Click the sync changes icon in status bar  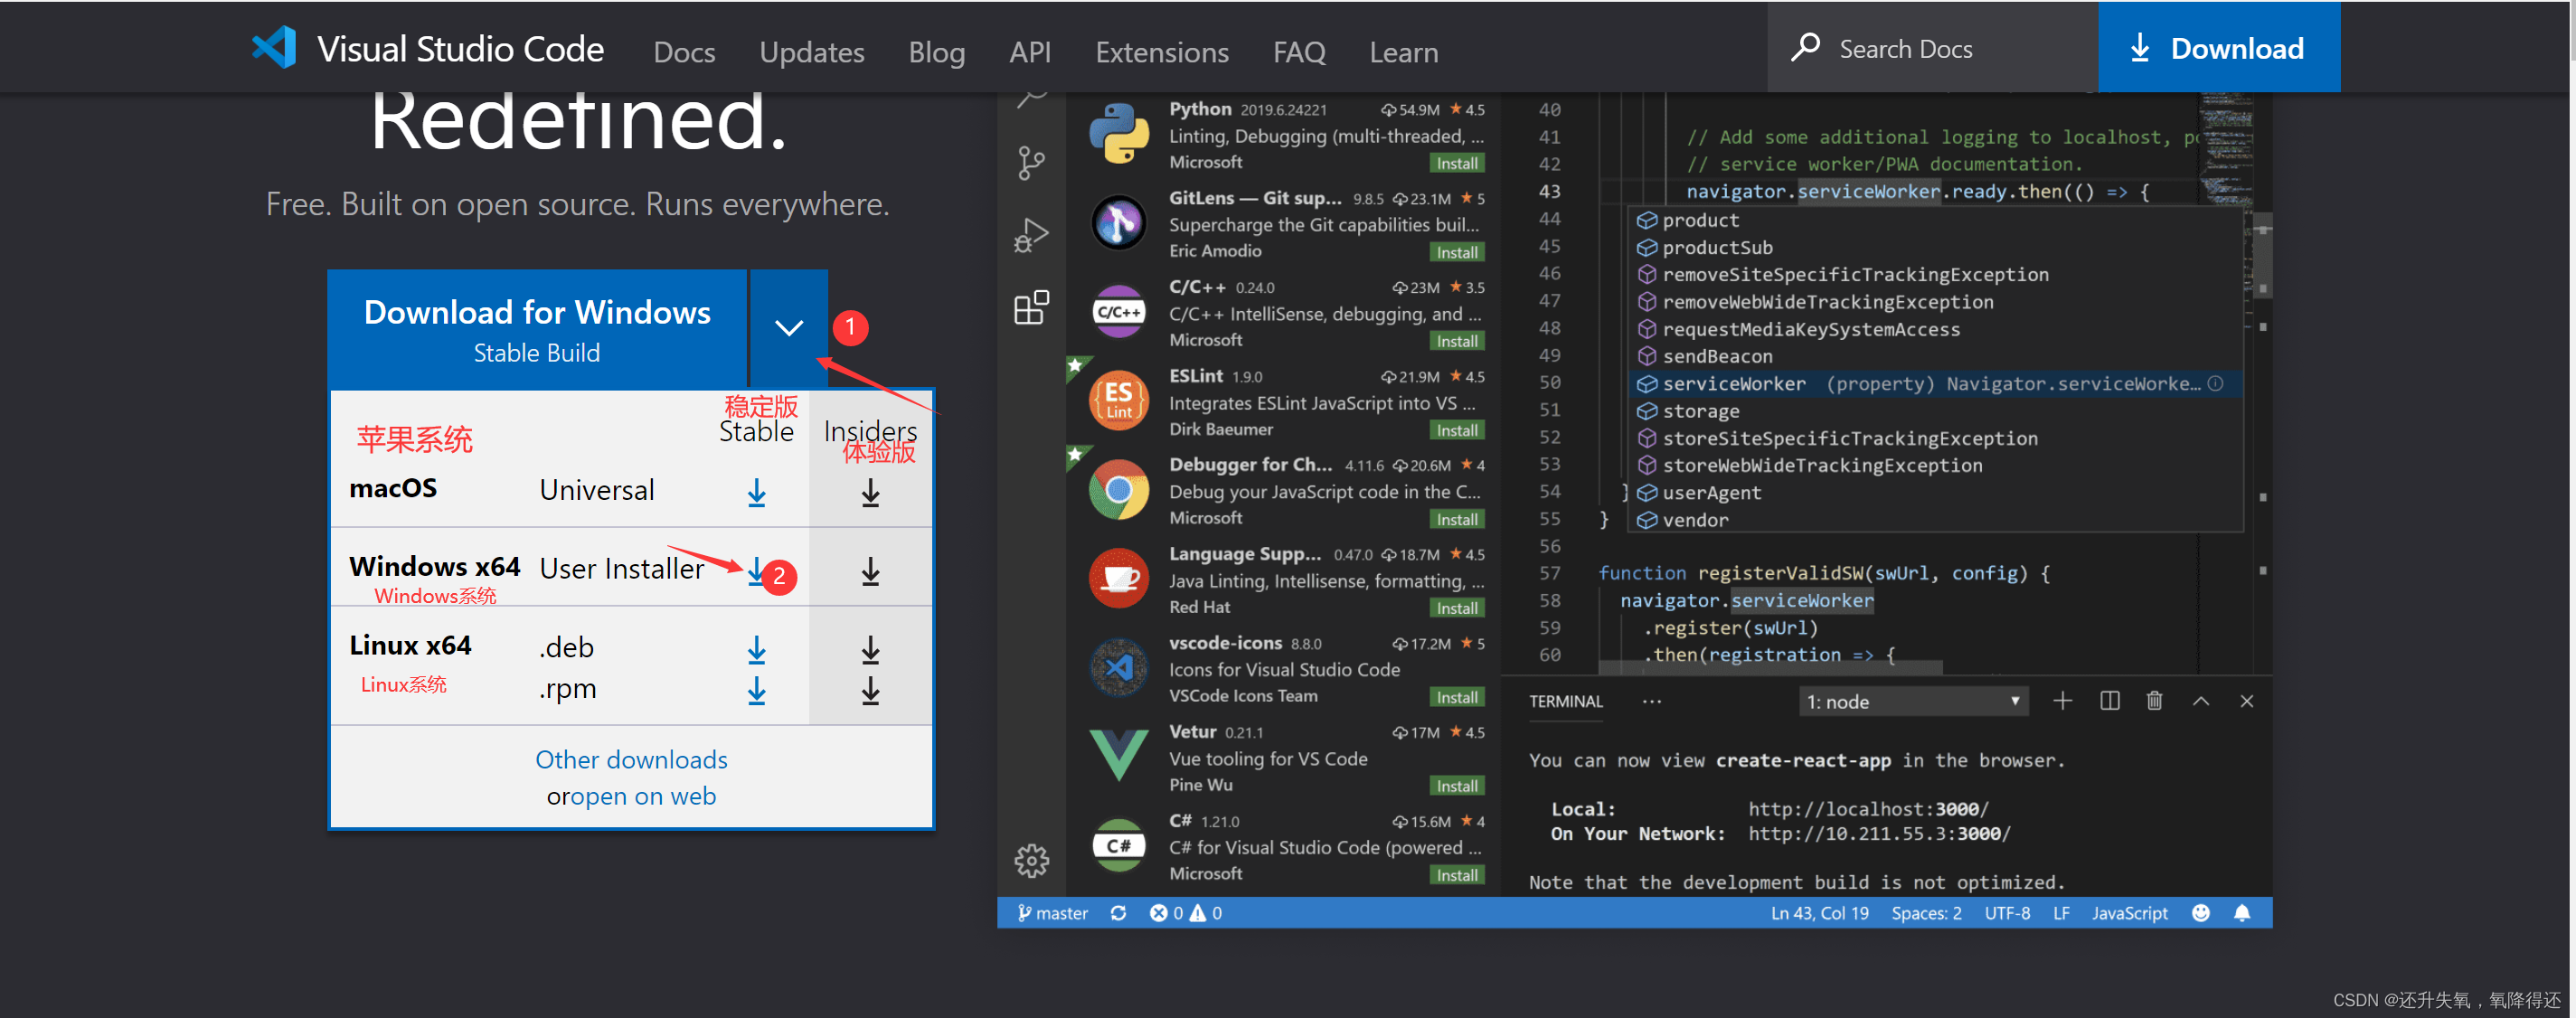click(1118, 913)
